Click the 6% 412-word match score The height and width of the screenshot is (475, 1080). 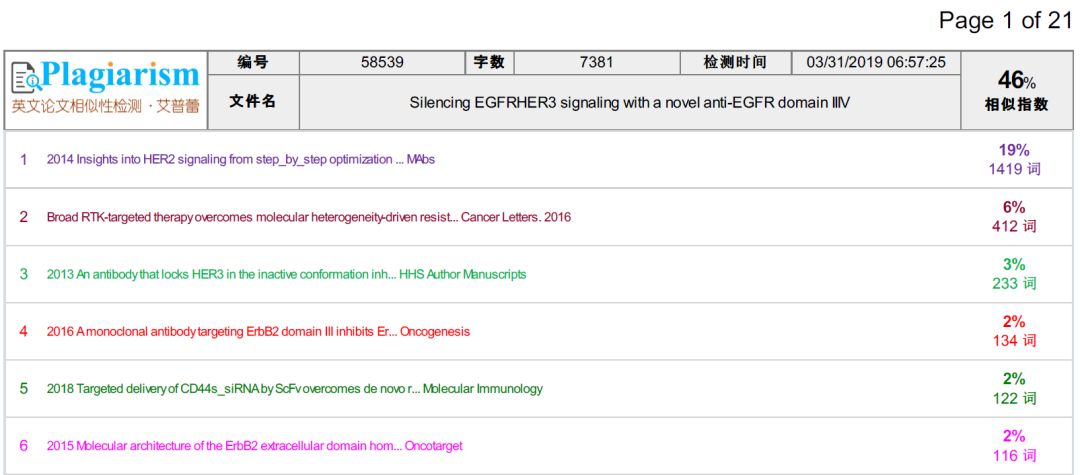click(x=1014, y=216)
